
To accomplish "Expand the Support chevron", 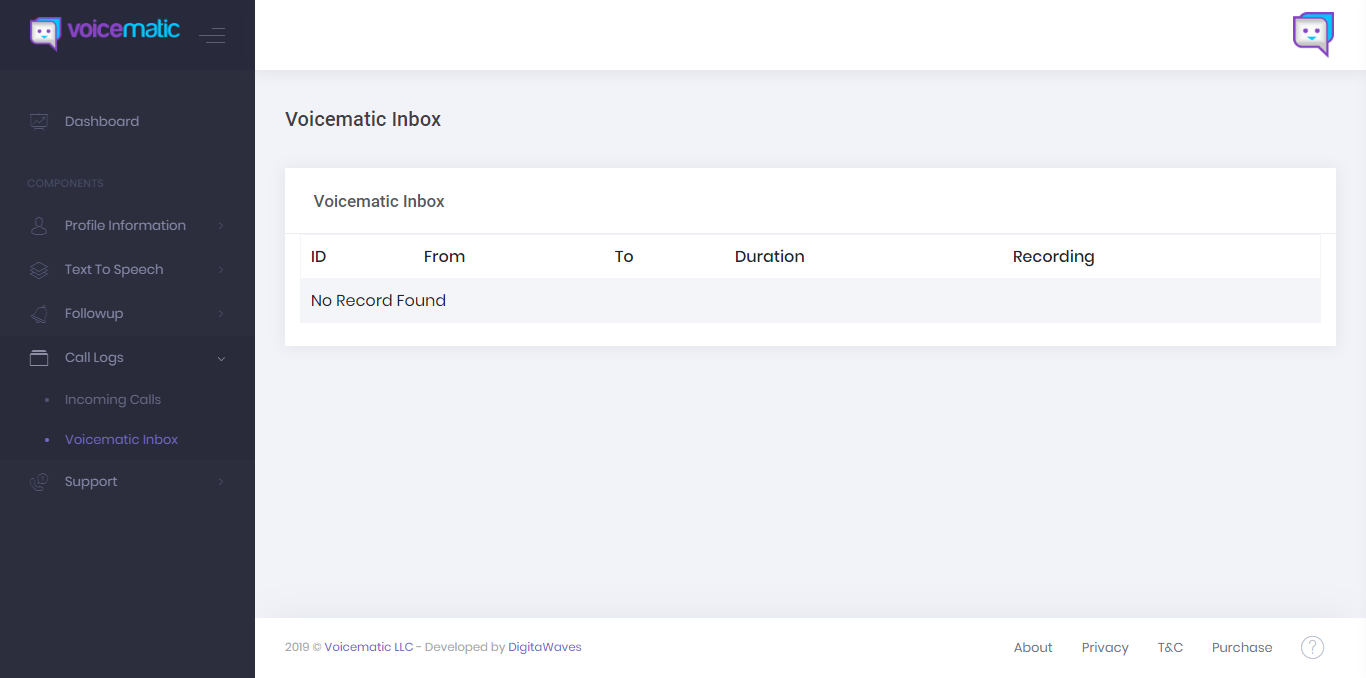I will coord(221,482).
